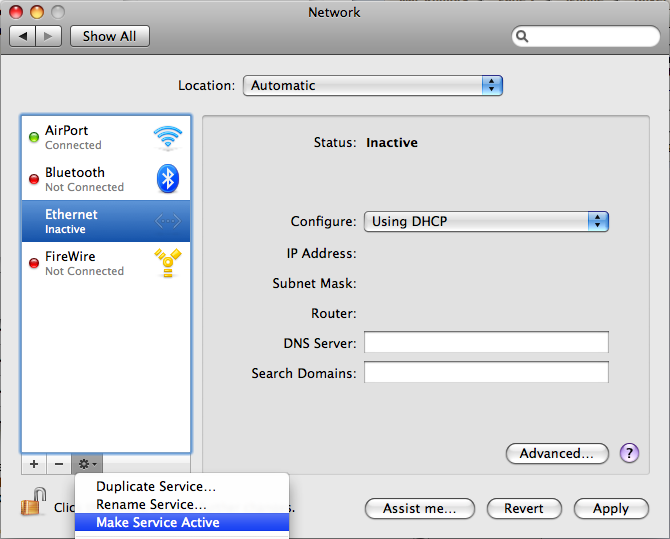Click the DNS Server input field
Image resolution: width=670 pixels, height=539 pixels.
[486, 342]
